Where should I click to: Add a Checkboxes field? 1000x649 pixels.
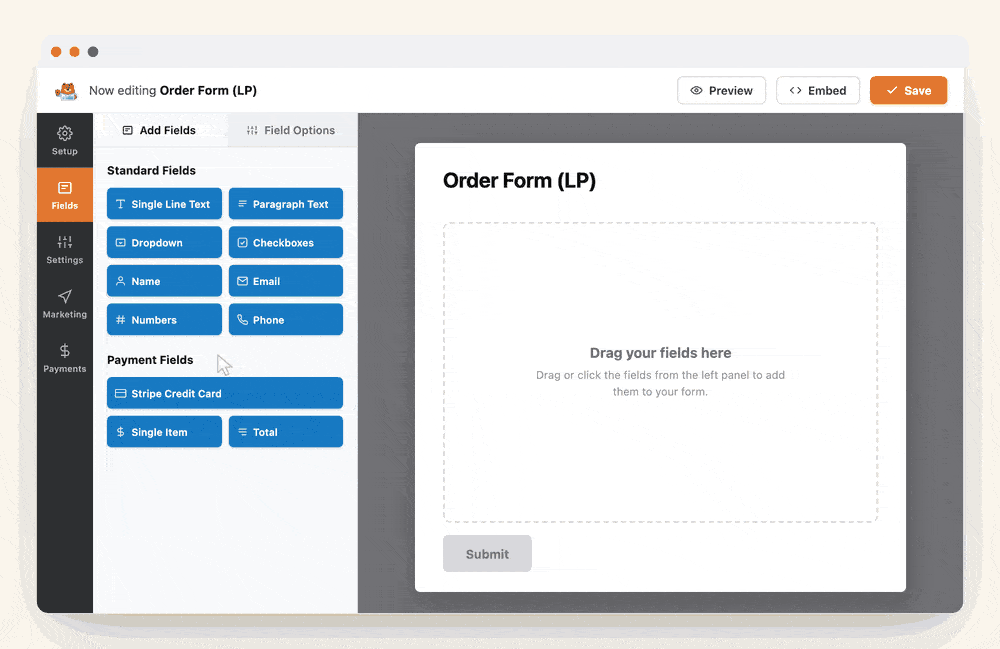286,242
